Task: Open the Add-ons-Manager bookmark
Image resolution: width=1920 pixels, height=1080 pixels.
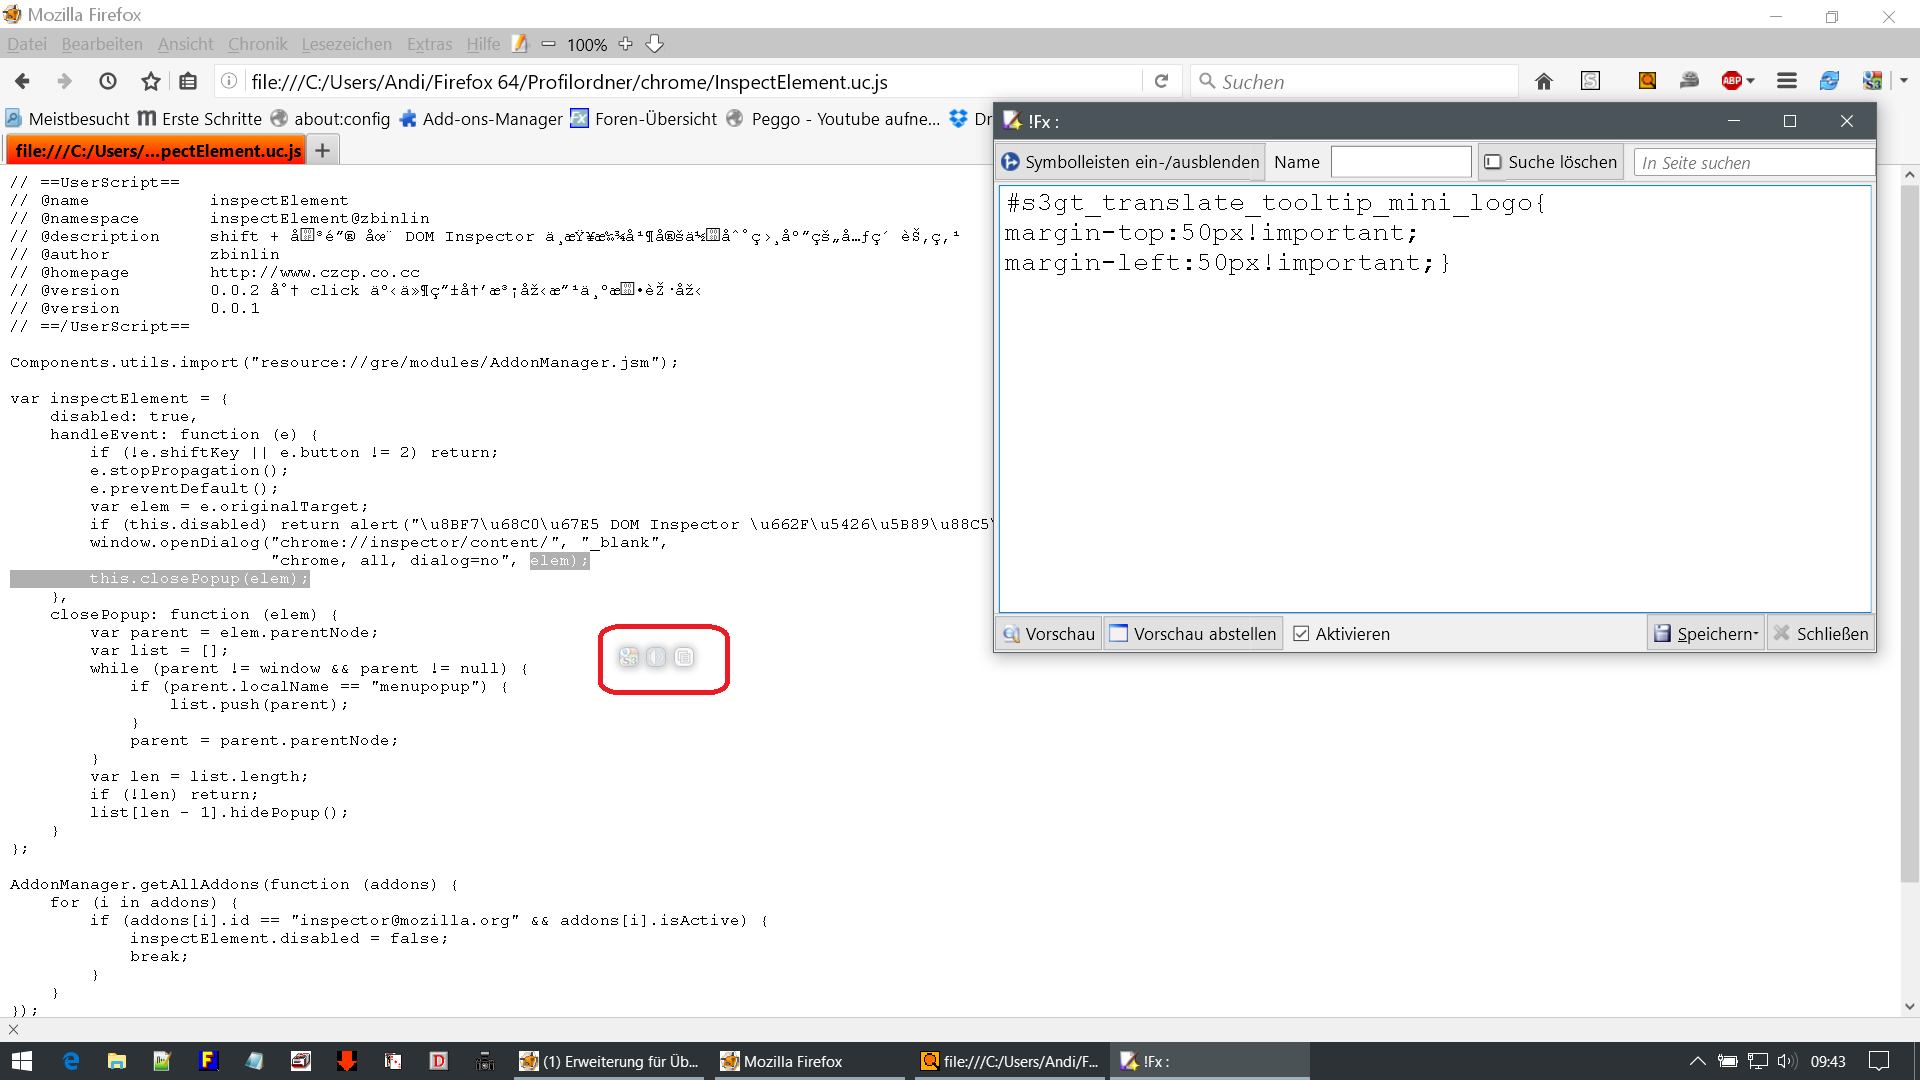Action: pyautogui.click(x=481, y=119)
